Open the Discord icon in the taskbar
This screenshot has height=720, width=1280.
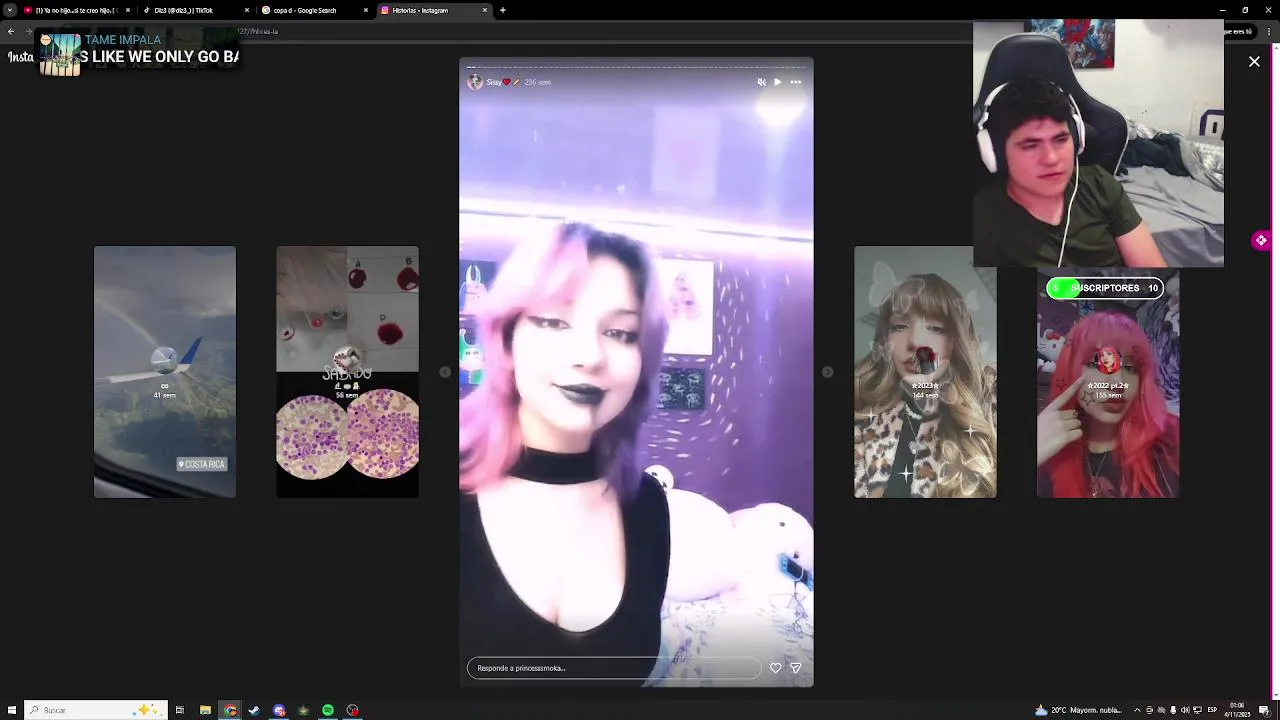279,710
